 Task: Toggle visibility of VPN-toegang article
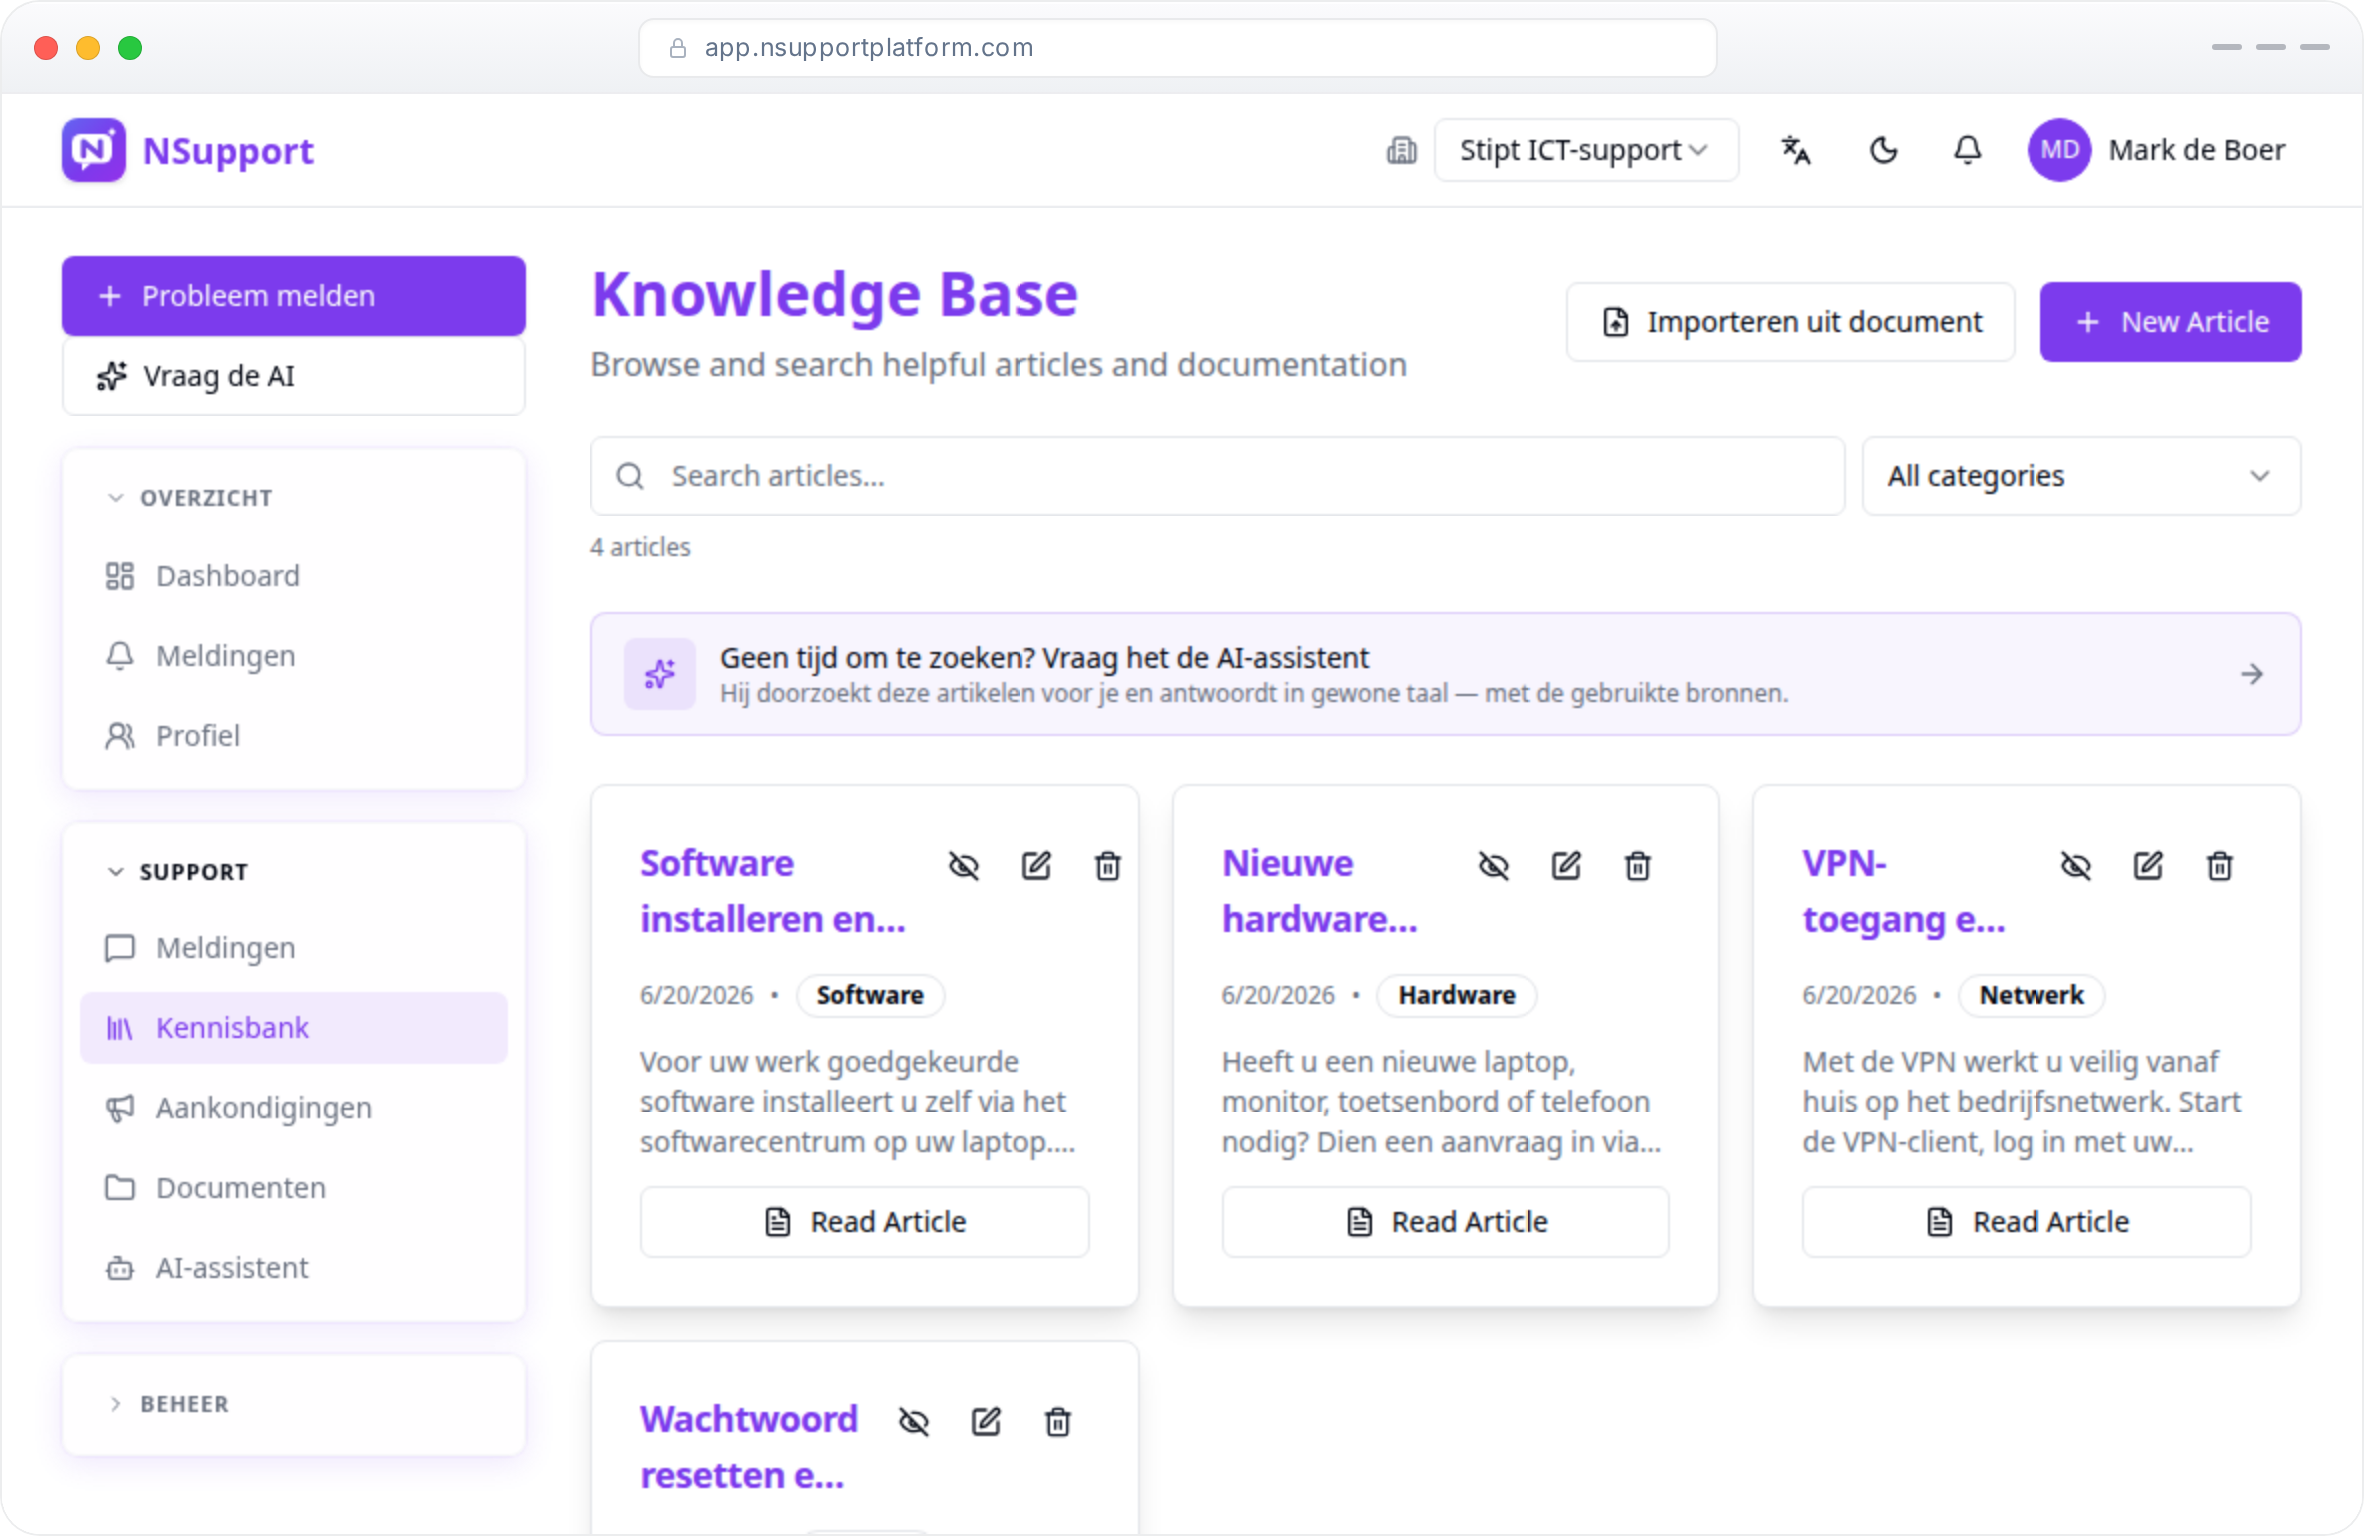2076,865
